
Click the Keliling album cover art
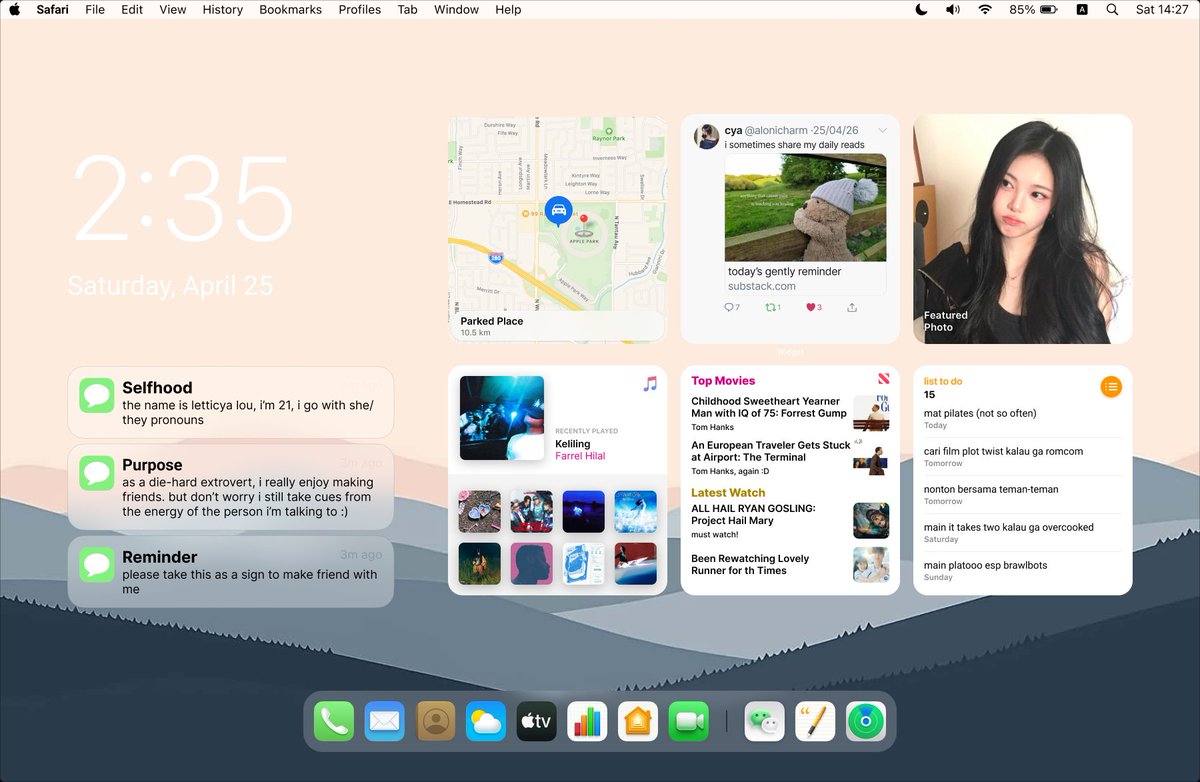point(502,418)
